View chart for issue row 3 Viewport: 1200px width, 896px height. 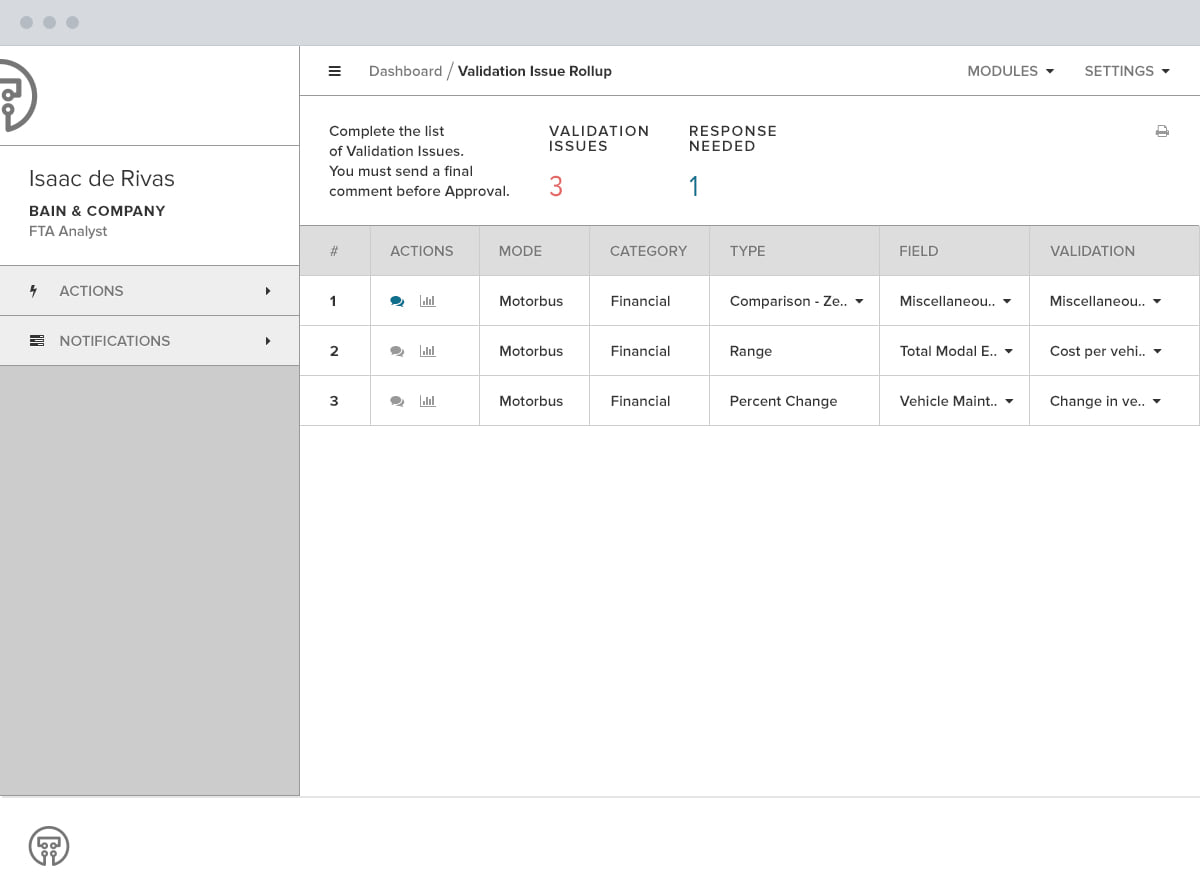(428, 401)
